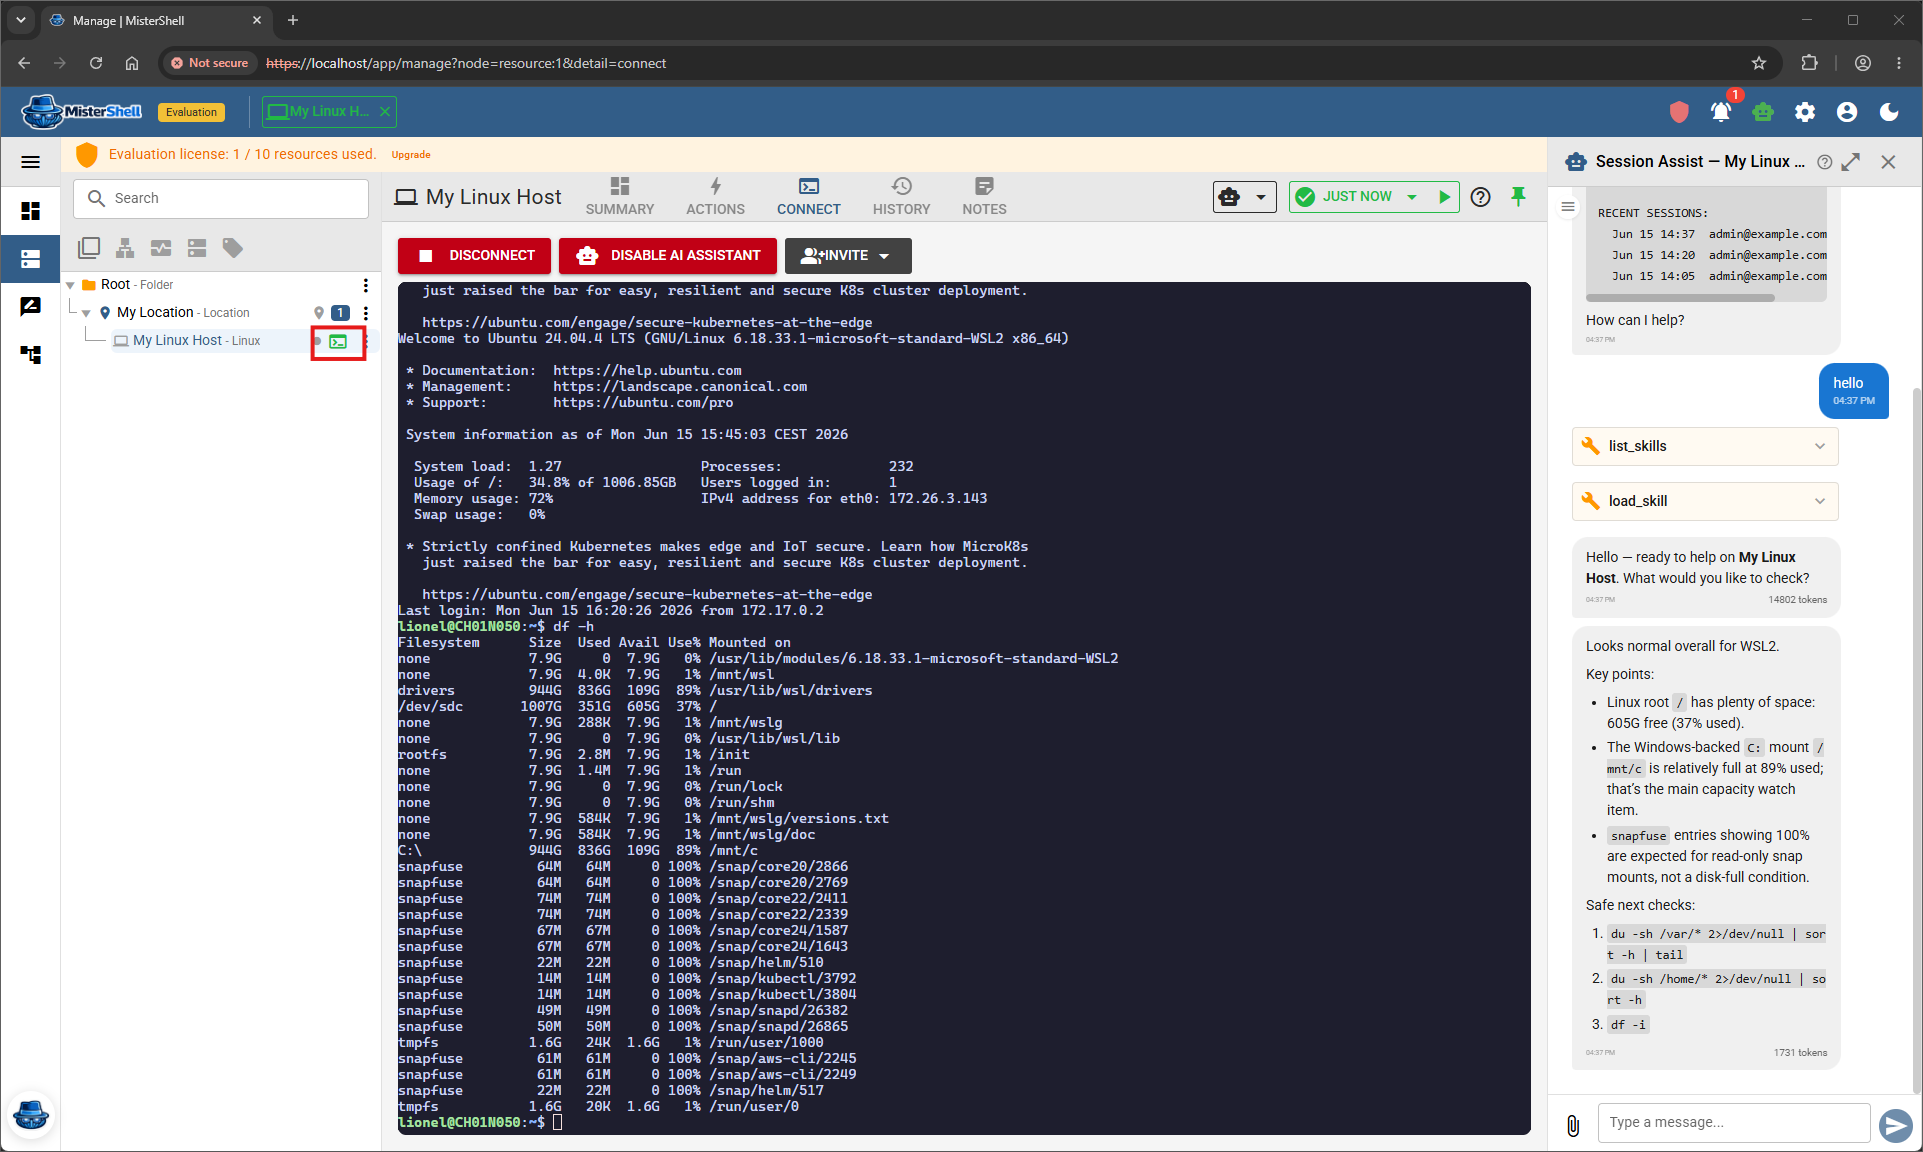Click the green AI robot header icon
This screenshot has height=1152, width=1923.
pyautogui.click(x=1763, y=112)
